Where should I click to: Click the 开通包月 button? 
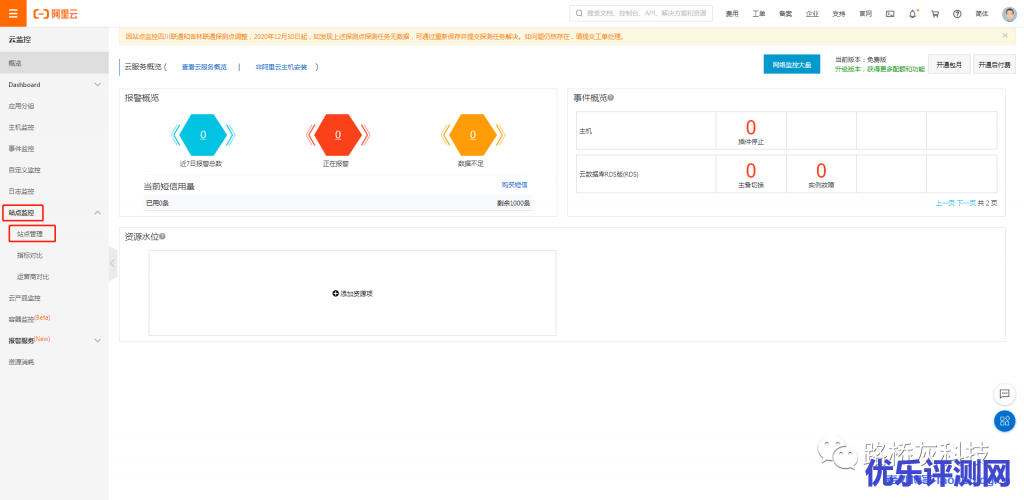coord(949,65)
